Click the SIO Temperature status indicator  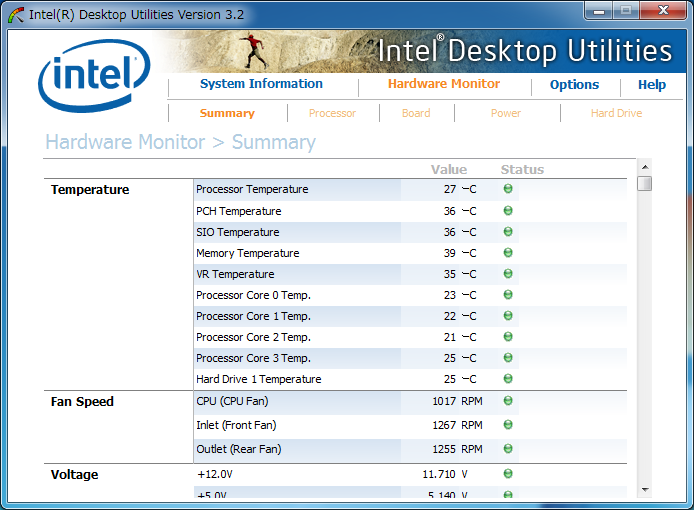[508, 232]
